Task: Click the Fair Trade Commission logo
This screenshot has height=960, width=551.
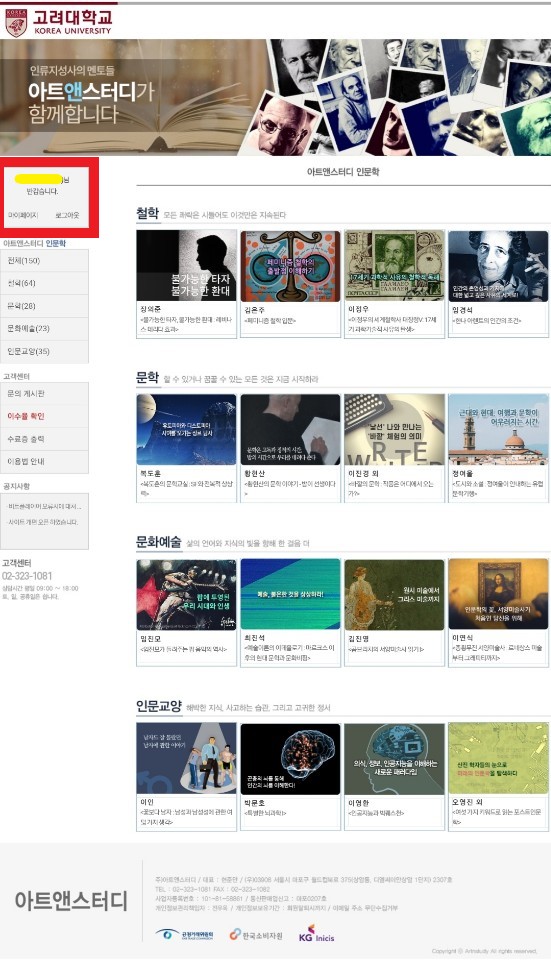Action: click(x=184, y=934)
